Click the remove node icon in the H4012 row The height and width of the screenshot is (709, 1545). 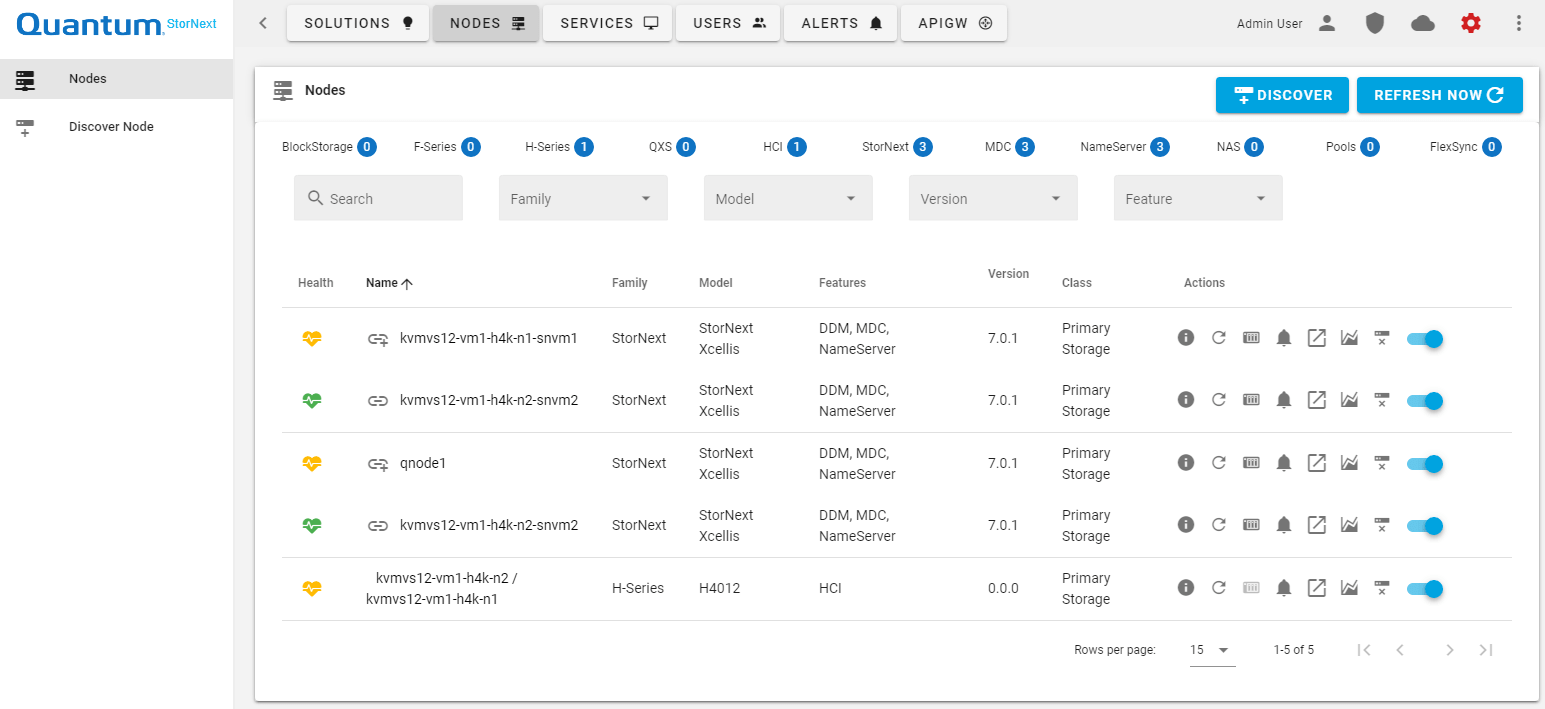[x=1382, y=588]
